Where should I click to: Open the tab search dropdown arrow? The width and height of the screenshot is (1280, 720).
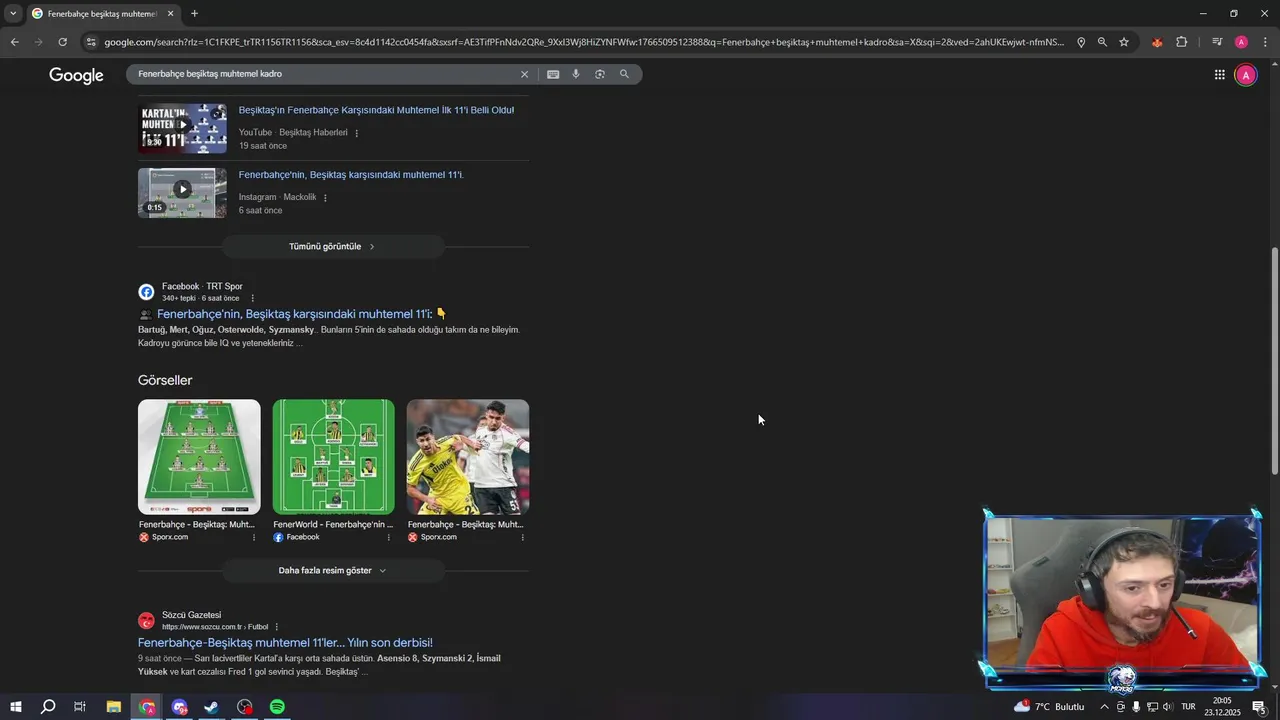coord(13,14)
